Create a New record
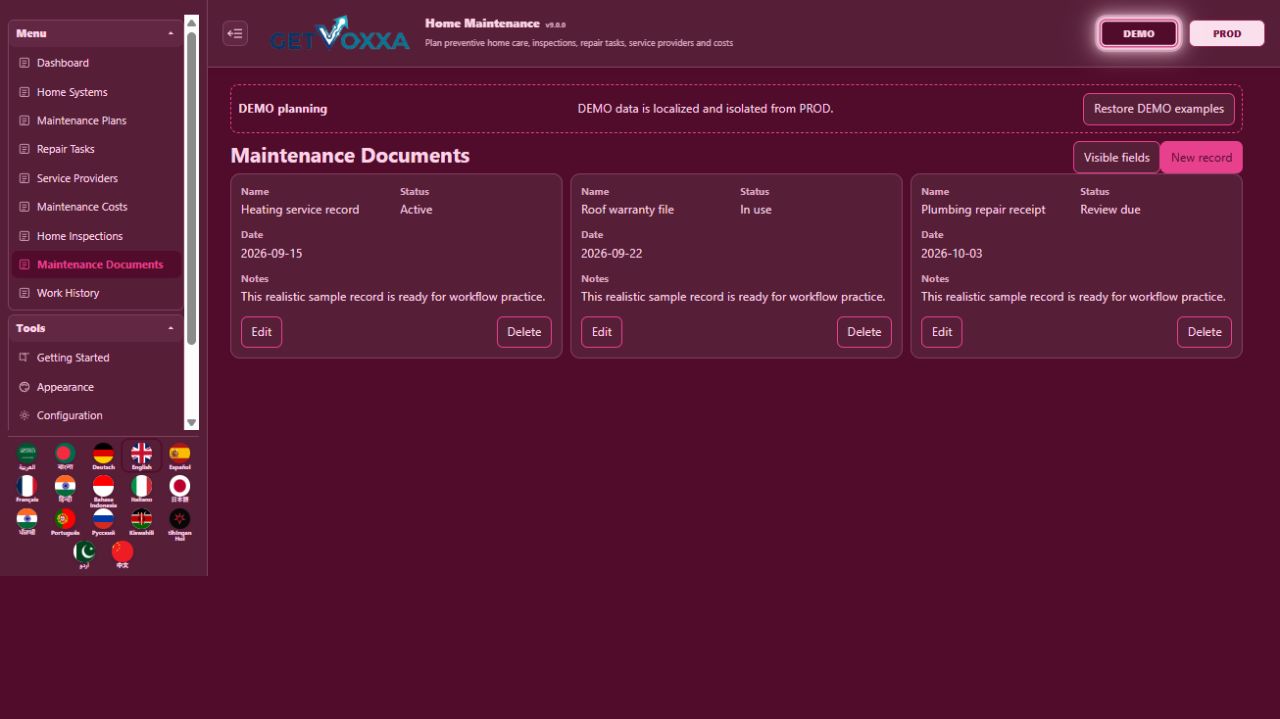Image resolution: width=1280 pixels, height=719 pixels. [1201, 157]
